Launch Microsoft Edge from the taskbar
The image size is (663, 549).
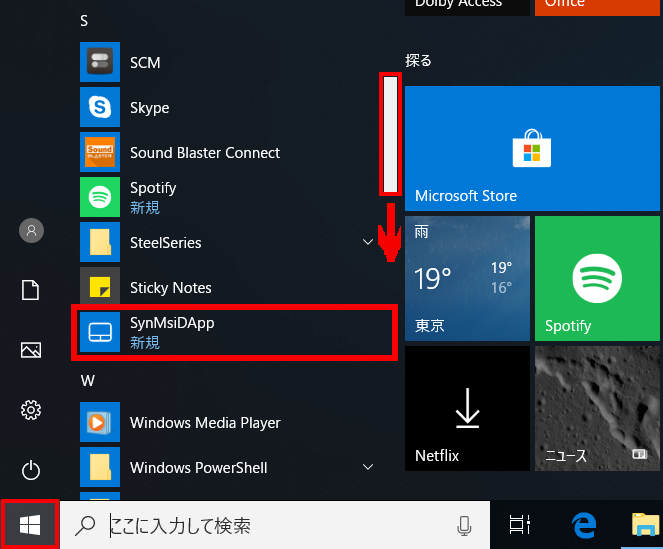coord(584,525)
